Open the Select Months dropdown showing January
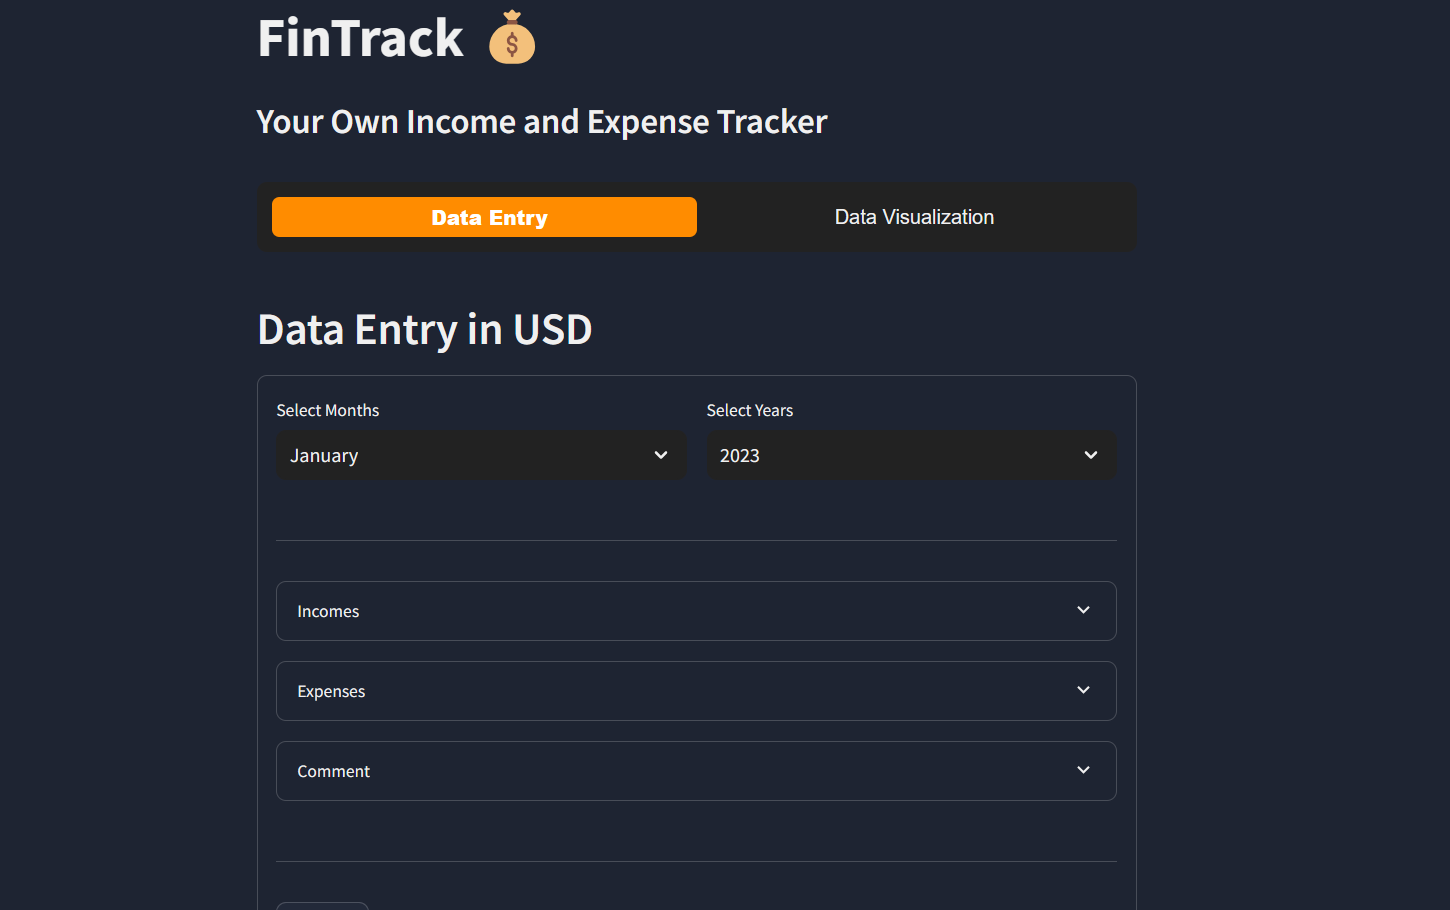This screenshot has height=910, width=1450. 481,455
